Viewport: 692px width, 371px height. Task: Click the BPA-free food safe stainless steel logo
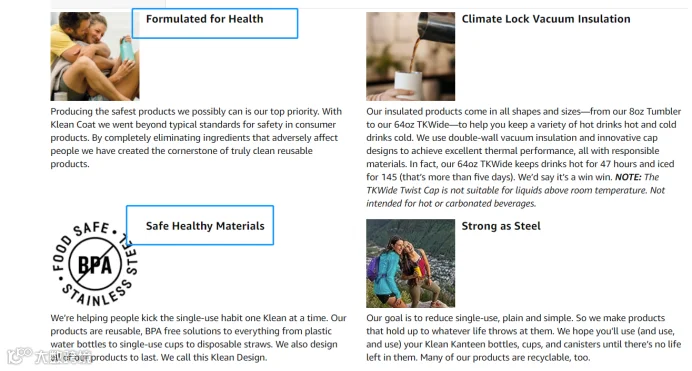[x=94, y=264]
